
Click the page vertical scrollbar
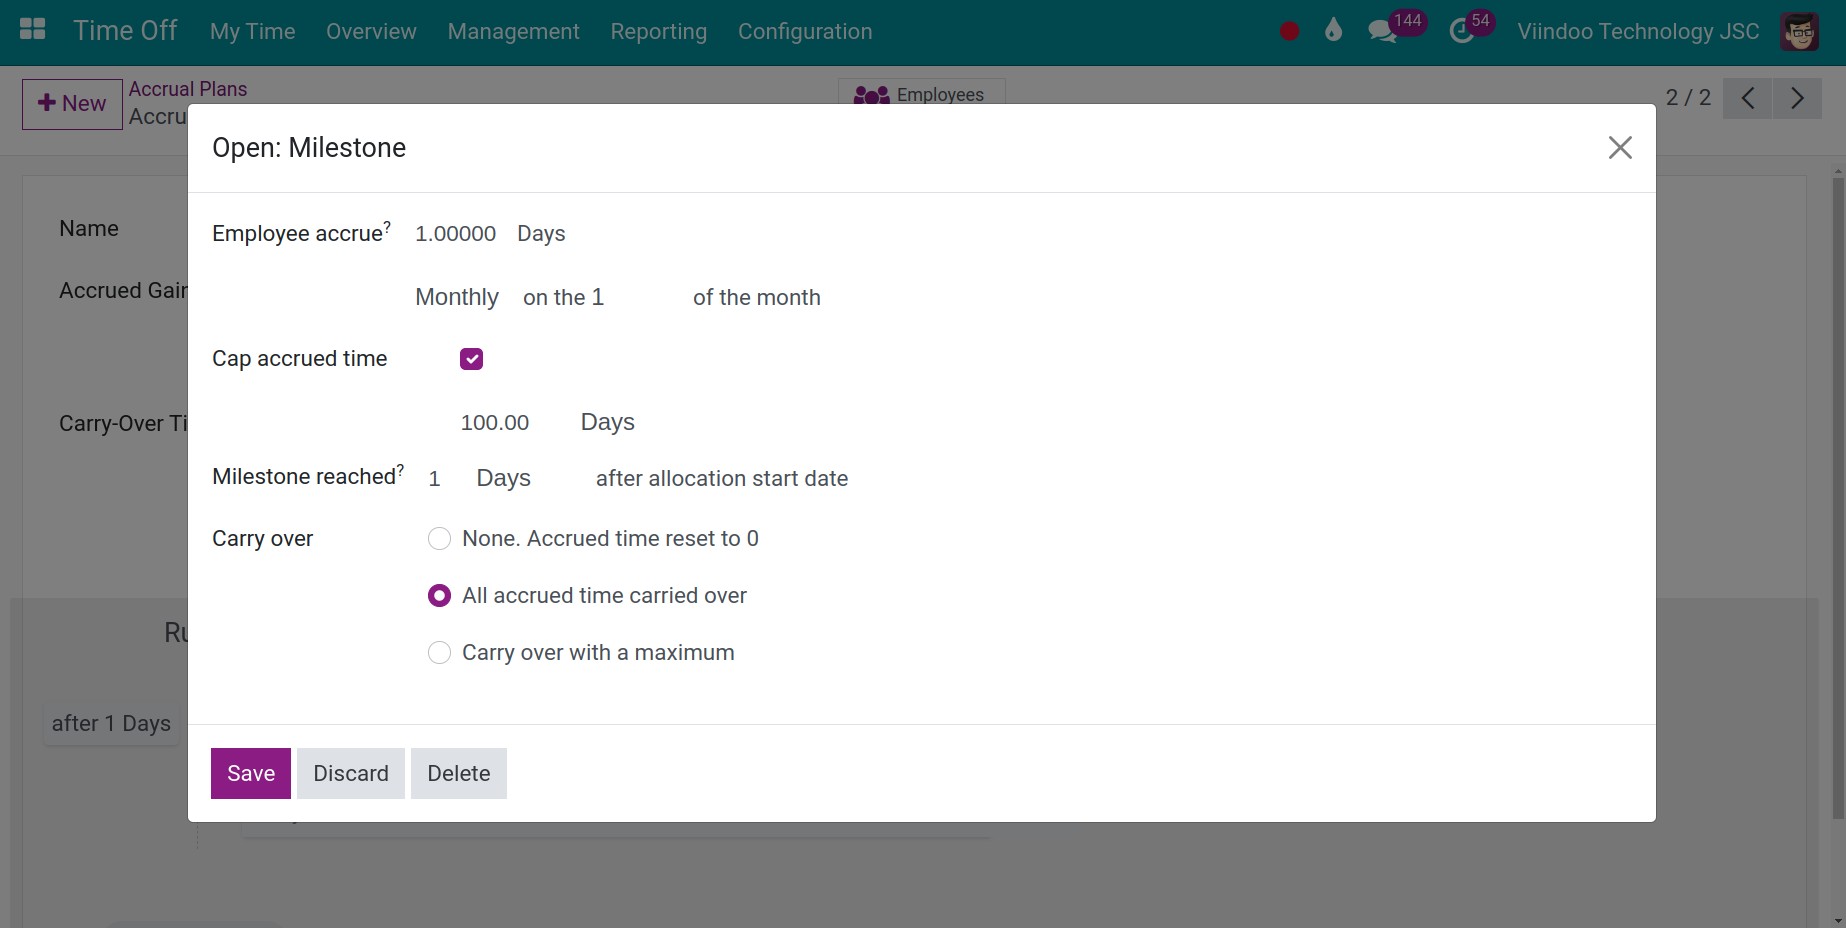pyautogui.click(x=1838, y=500)
